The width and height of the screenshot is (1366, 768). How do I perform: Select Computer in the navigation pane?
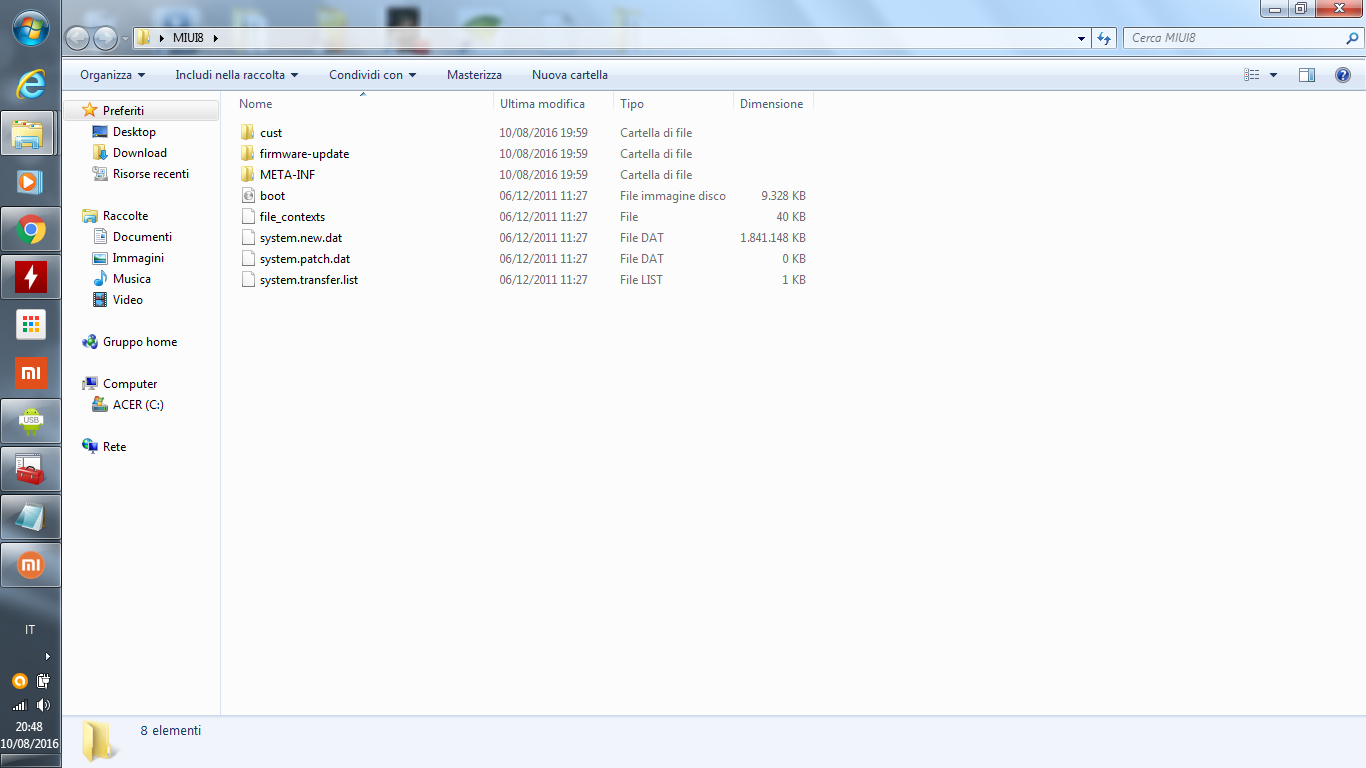click(x=130, y=384)
